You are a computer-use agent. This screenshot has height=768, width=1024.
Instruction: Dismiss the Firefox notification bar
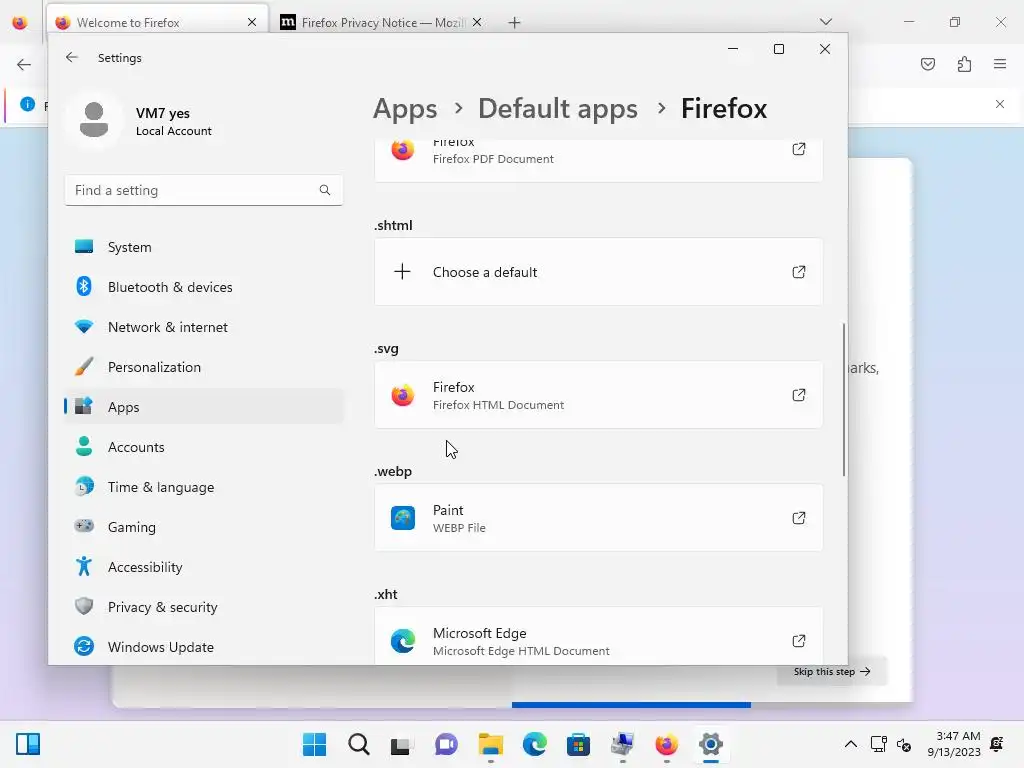(x=1000, y=104)
